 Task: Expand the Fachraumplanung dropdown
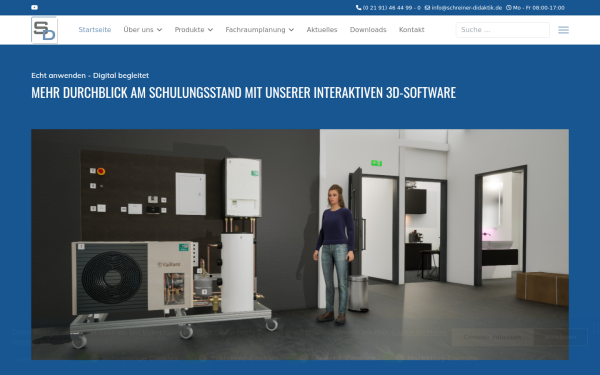[259, 30]
